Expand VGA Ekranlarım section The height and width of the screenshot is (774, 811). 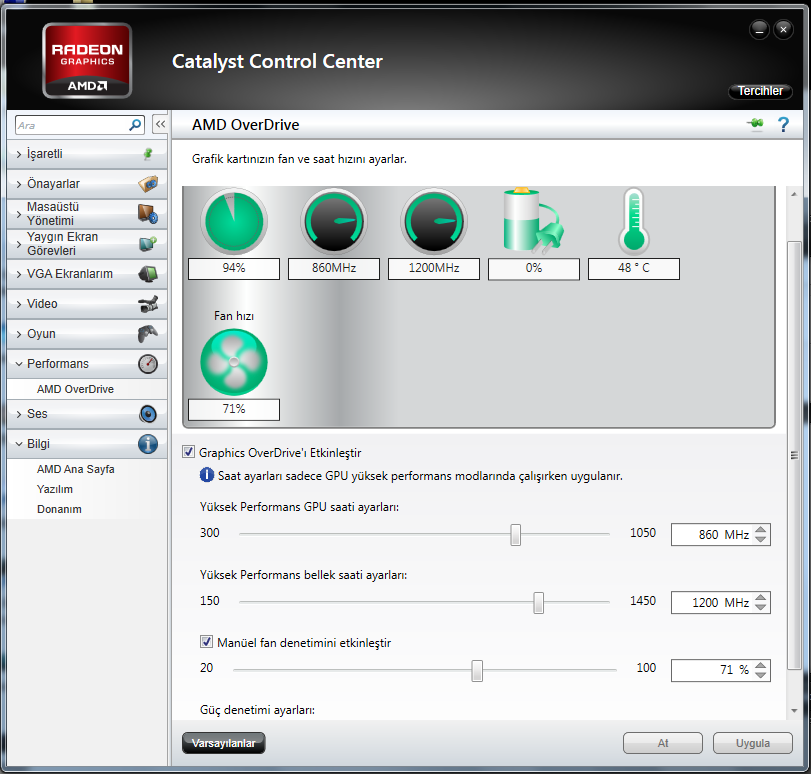(19, 274)
